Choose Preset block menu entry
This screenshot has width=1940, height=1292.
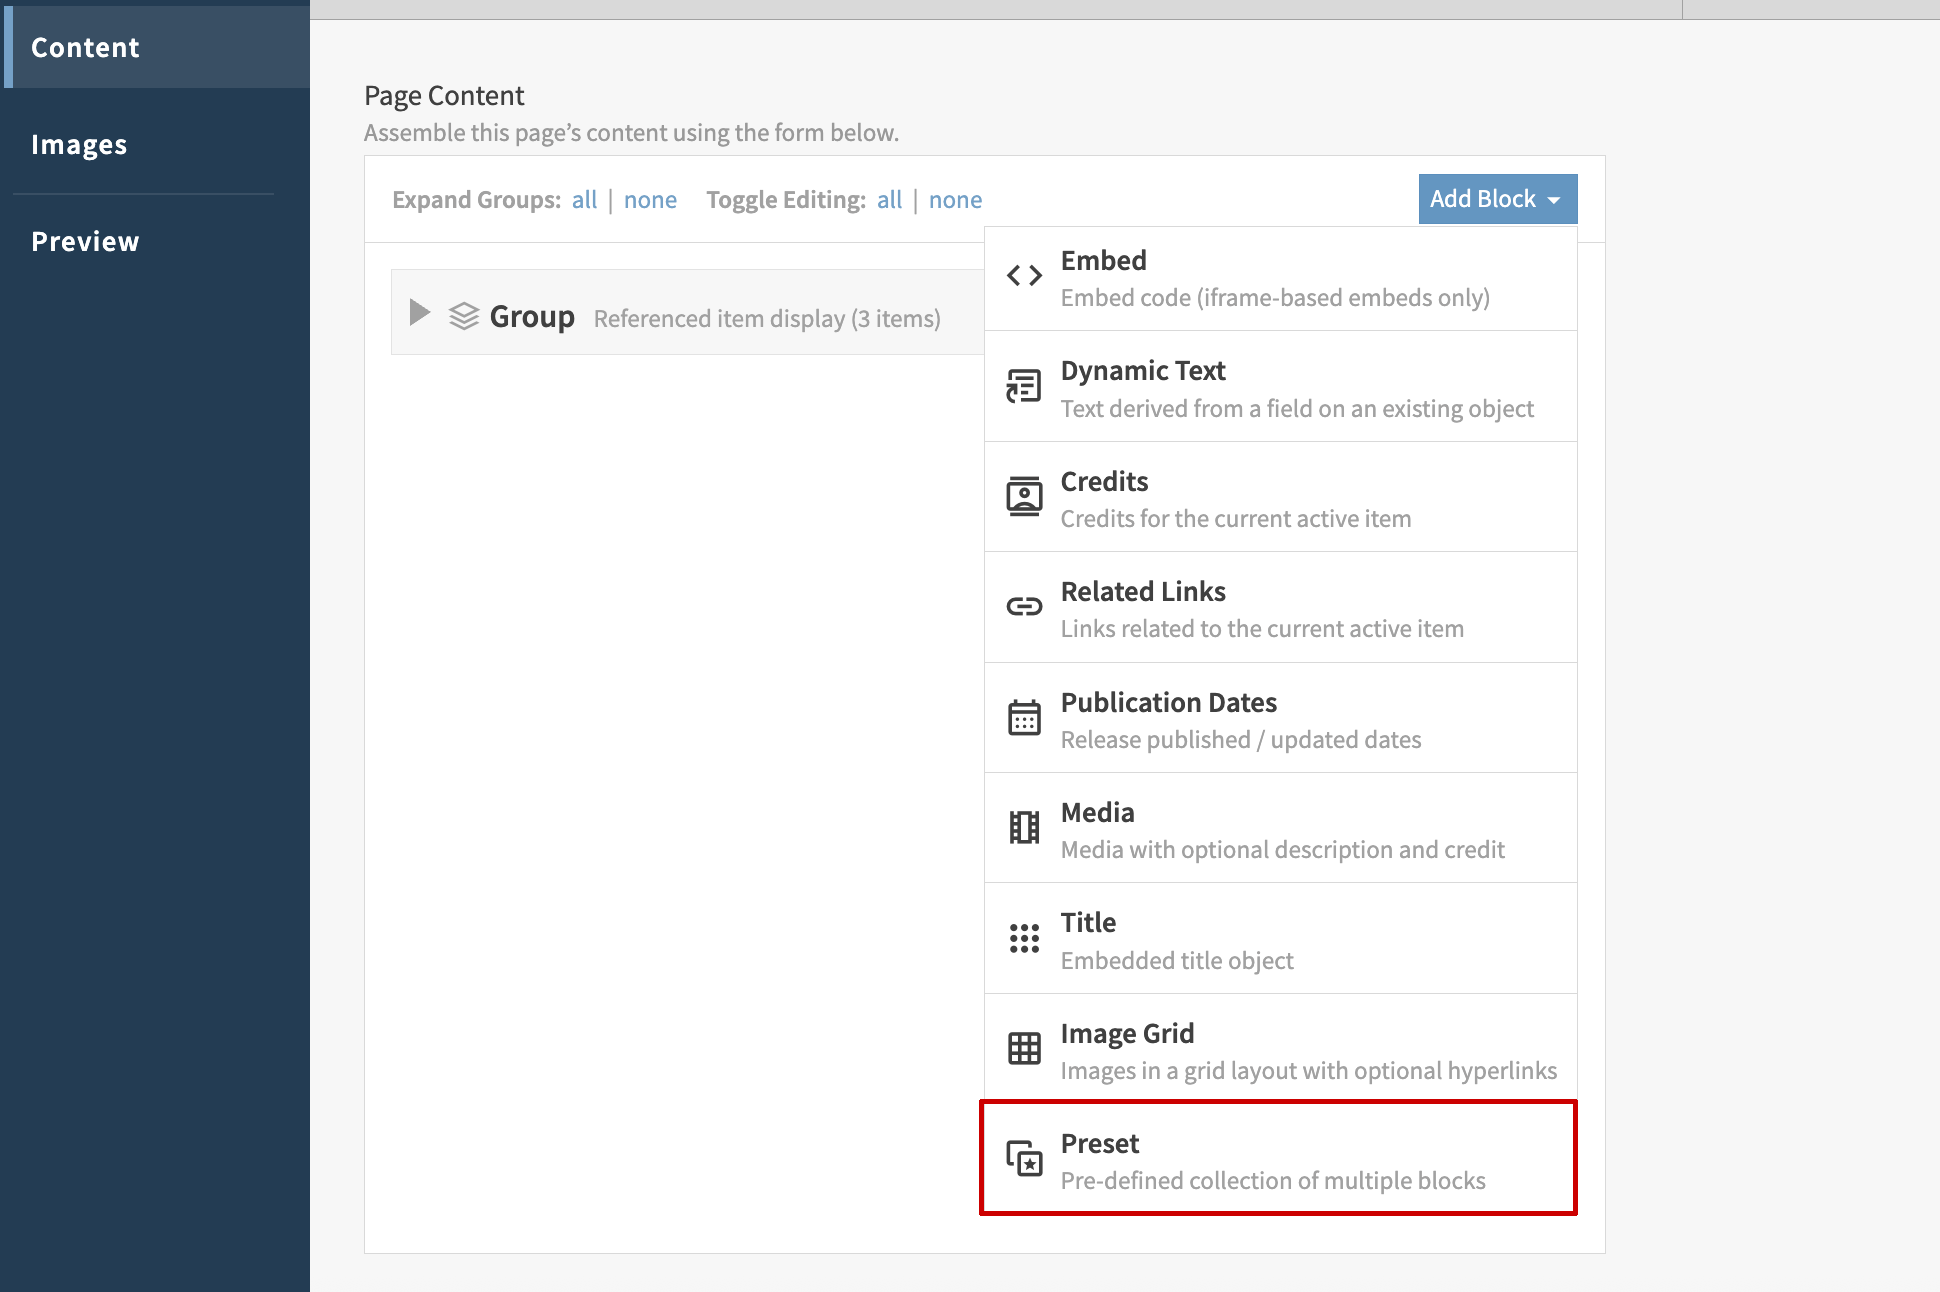pos(1278,1159)
